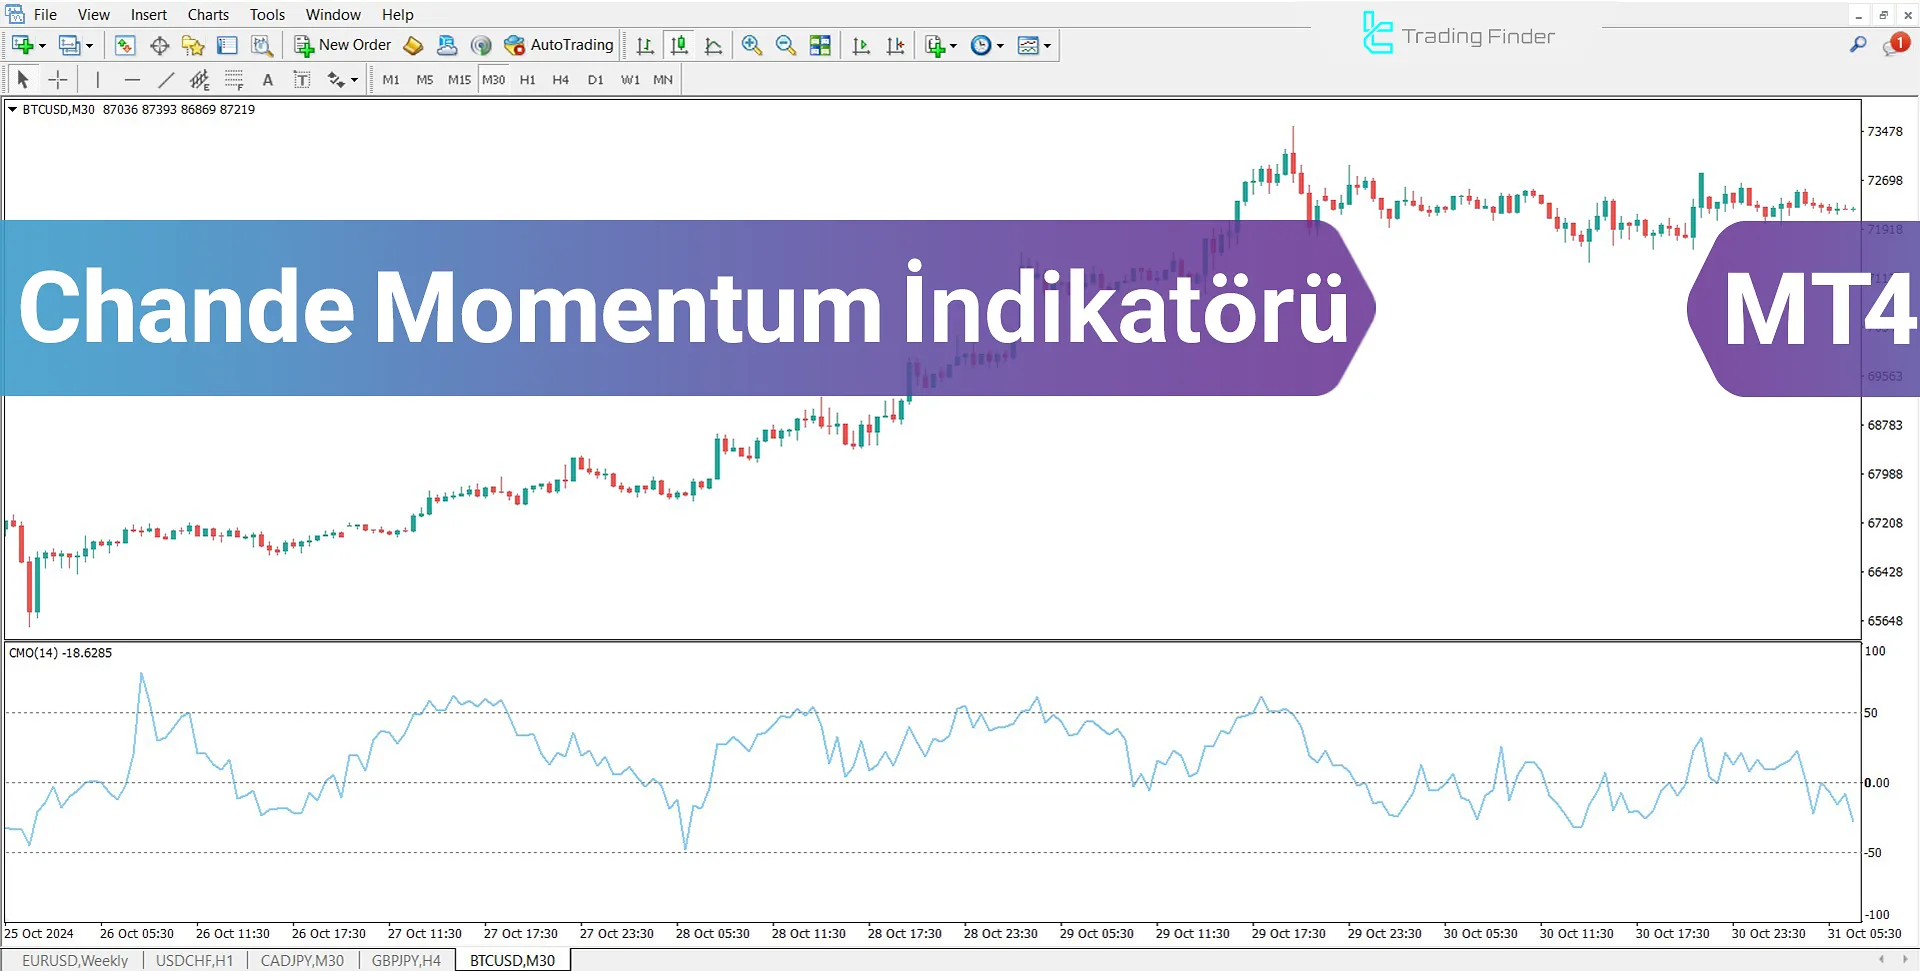Open the Charts menu
This screenshot has height=971, width=1920.
coord(207,14)
